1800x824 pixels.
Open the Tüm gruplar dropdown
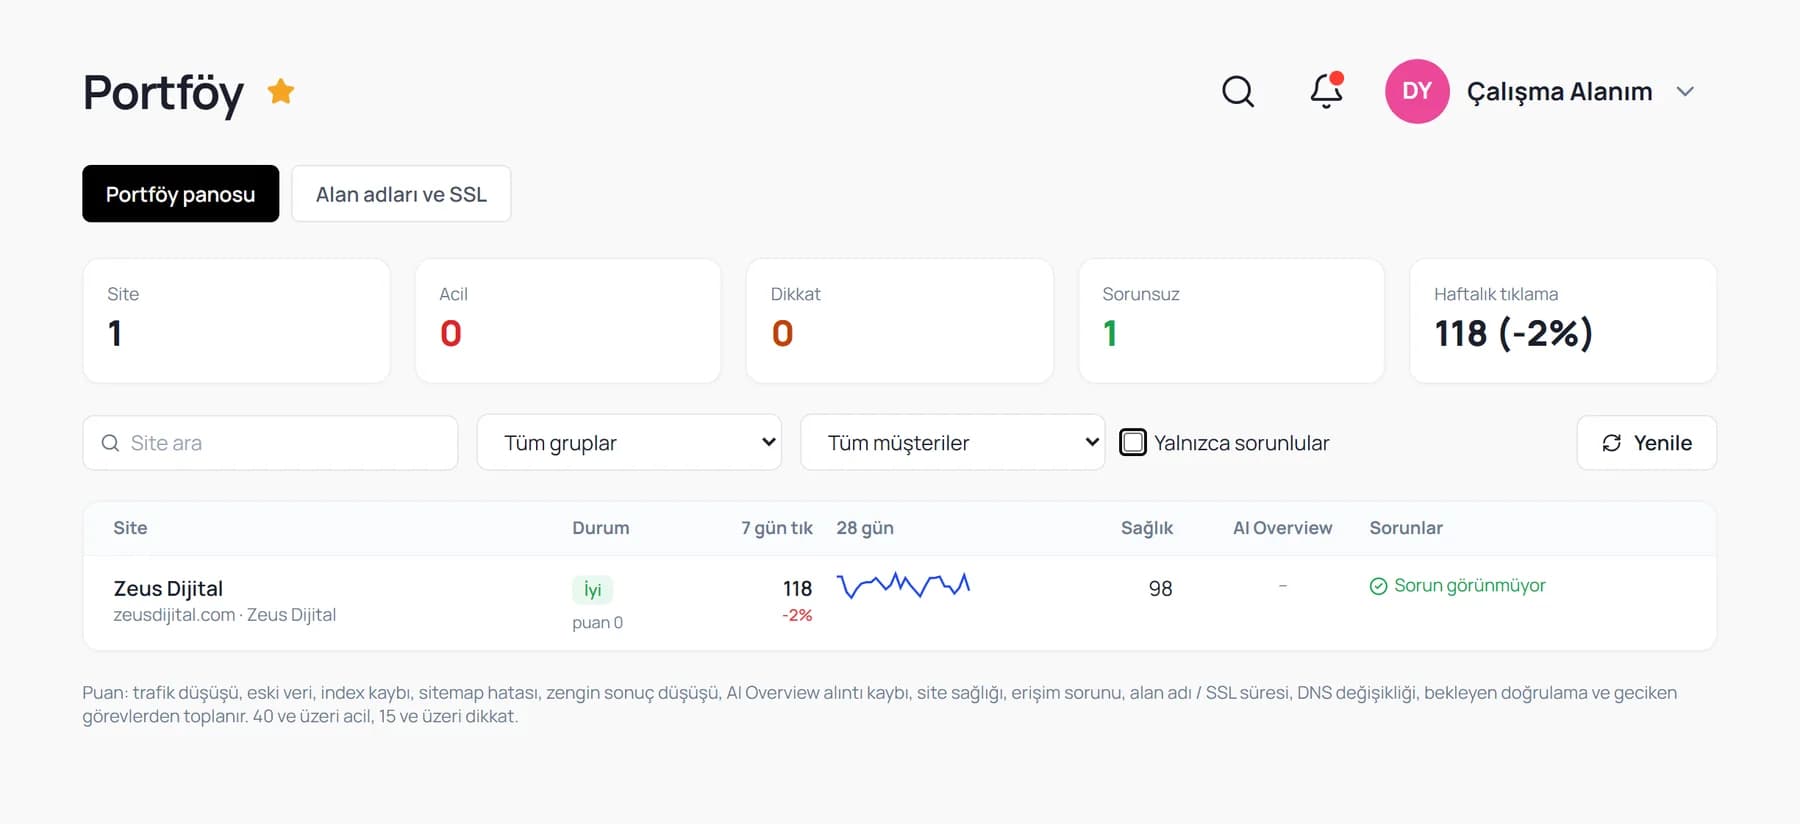coord(629,443)
